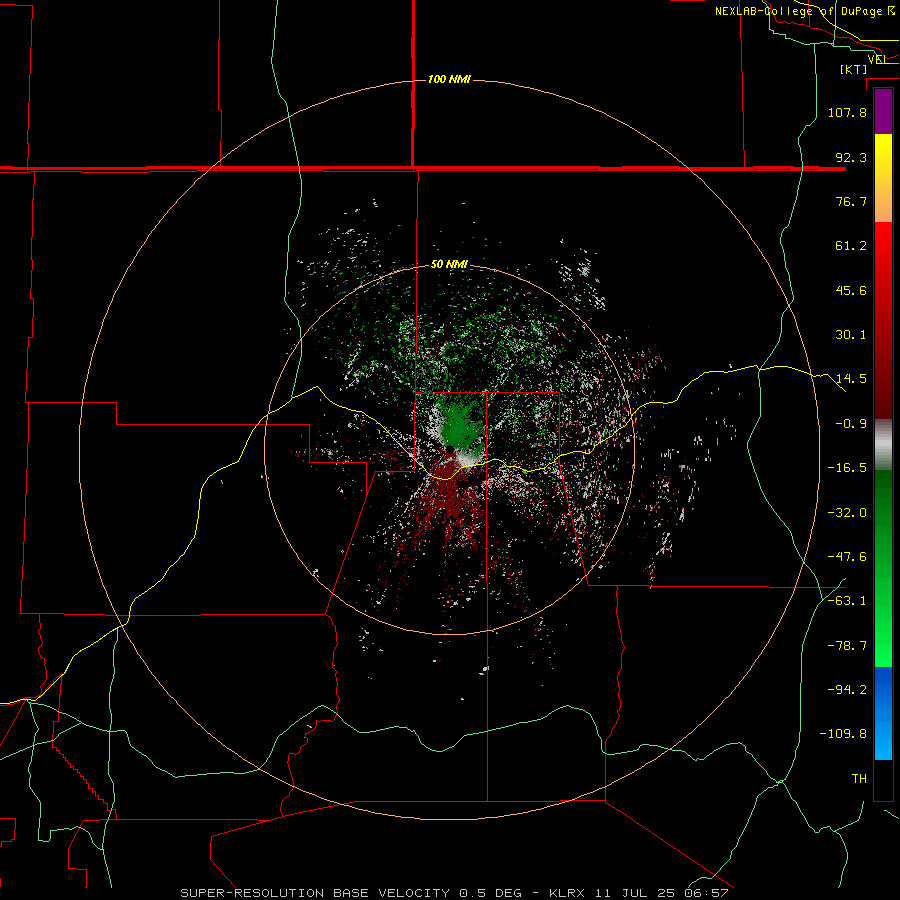Click the -47.6 velocity scale value
This screenshot has height=900, width=900.
(x=847, y=557)
